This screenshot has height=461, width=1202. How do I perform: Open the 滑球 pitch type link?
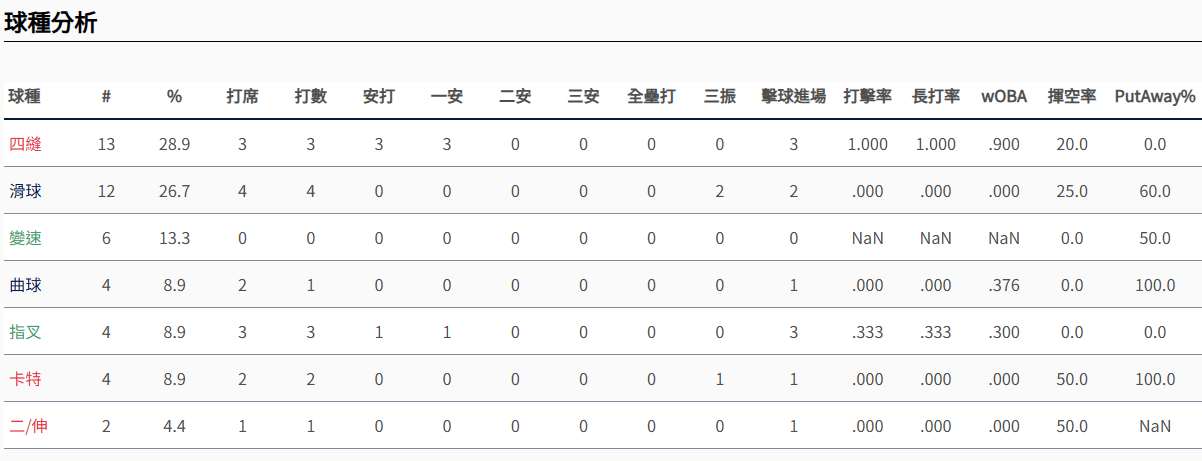point(25,191)
